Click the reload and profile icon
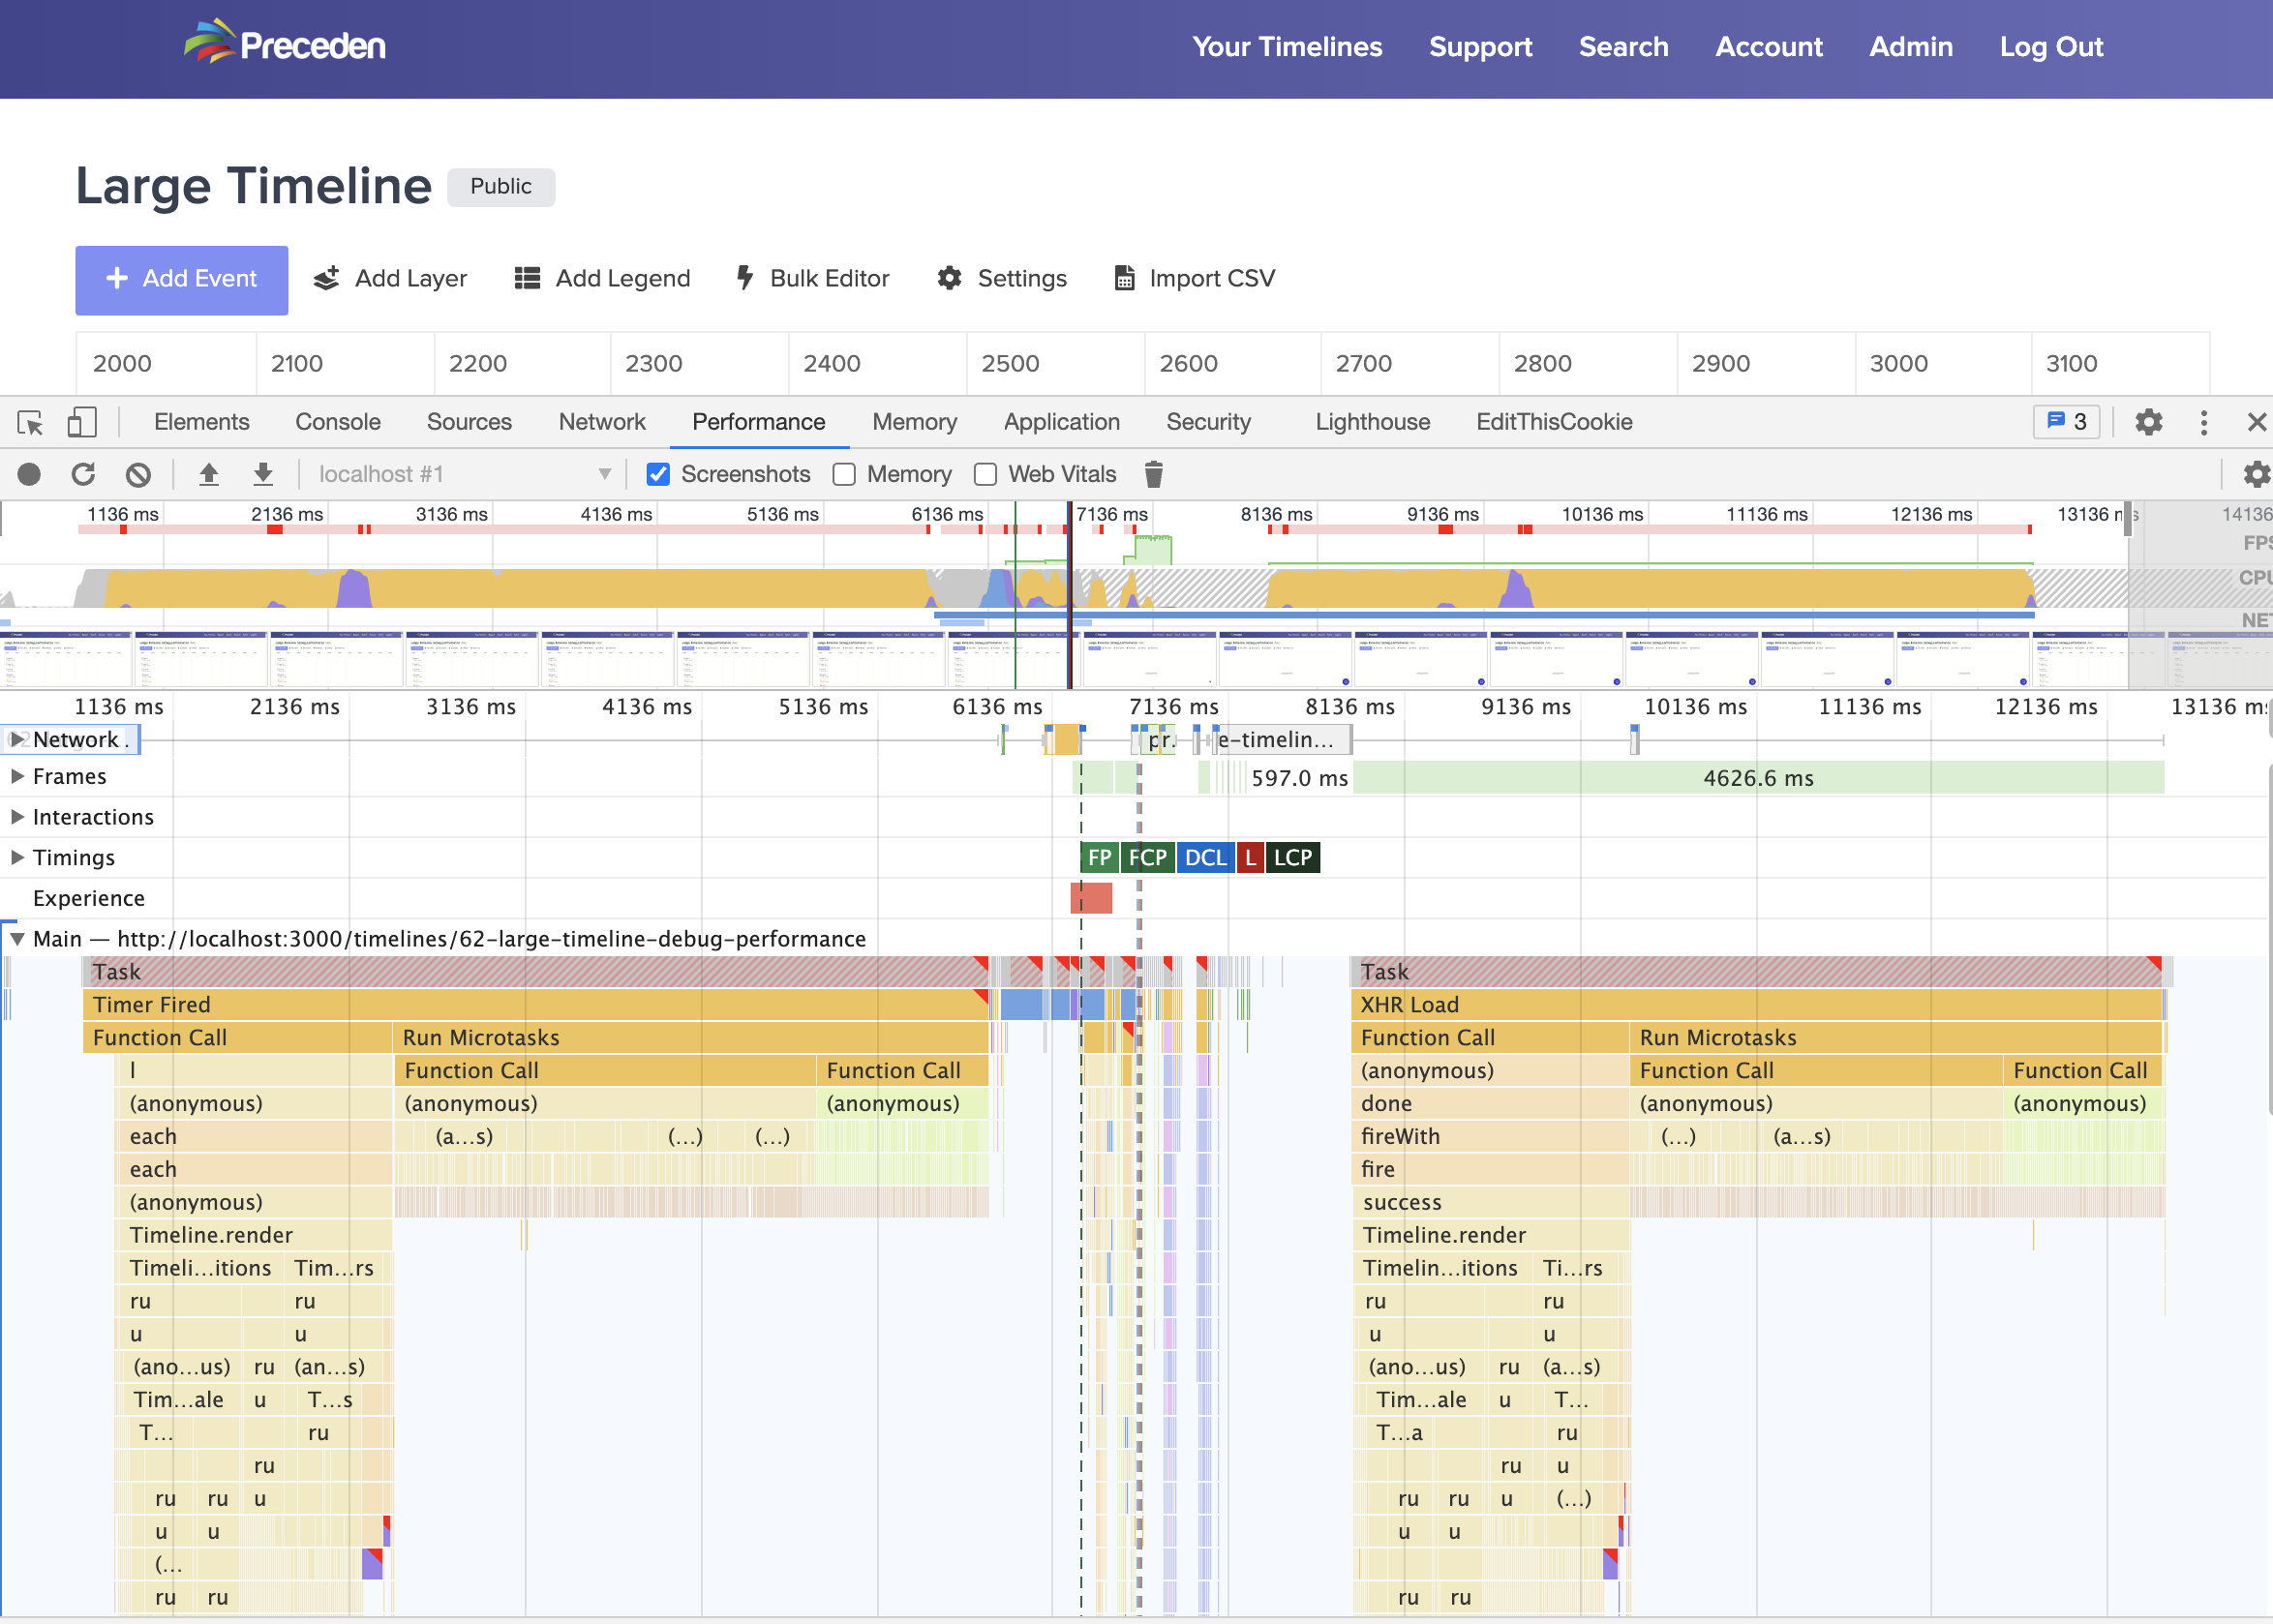This screenshot has height=1624, width=2273. pyautogui.click(x=84, y=474)
